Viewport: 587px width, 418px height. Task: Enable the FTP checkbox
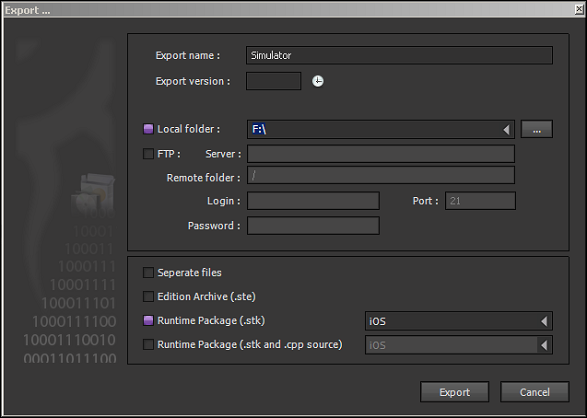point(148,154)
